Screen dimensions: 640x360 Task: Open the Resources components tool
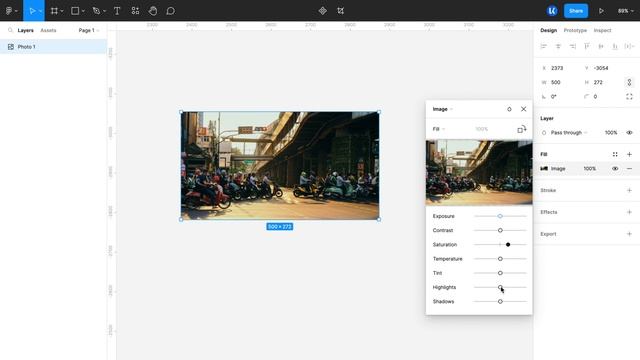(x=135, y=11)
